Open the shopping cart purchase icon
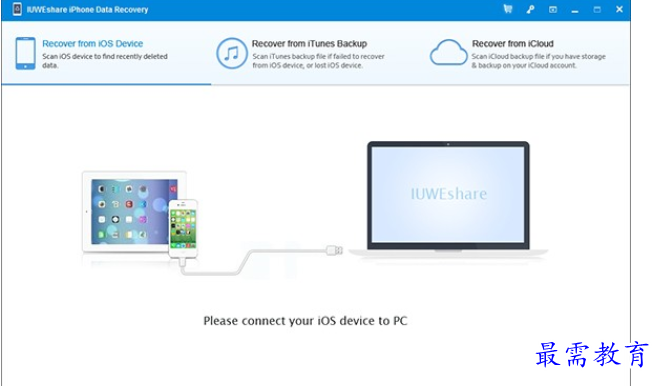The image size is (657, 386). click(x=508, y=9)
